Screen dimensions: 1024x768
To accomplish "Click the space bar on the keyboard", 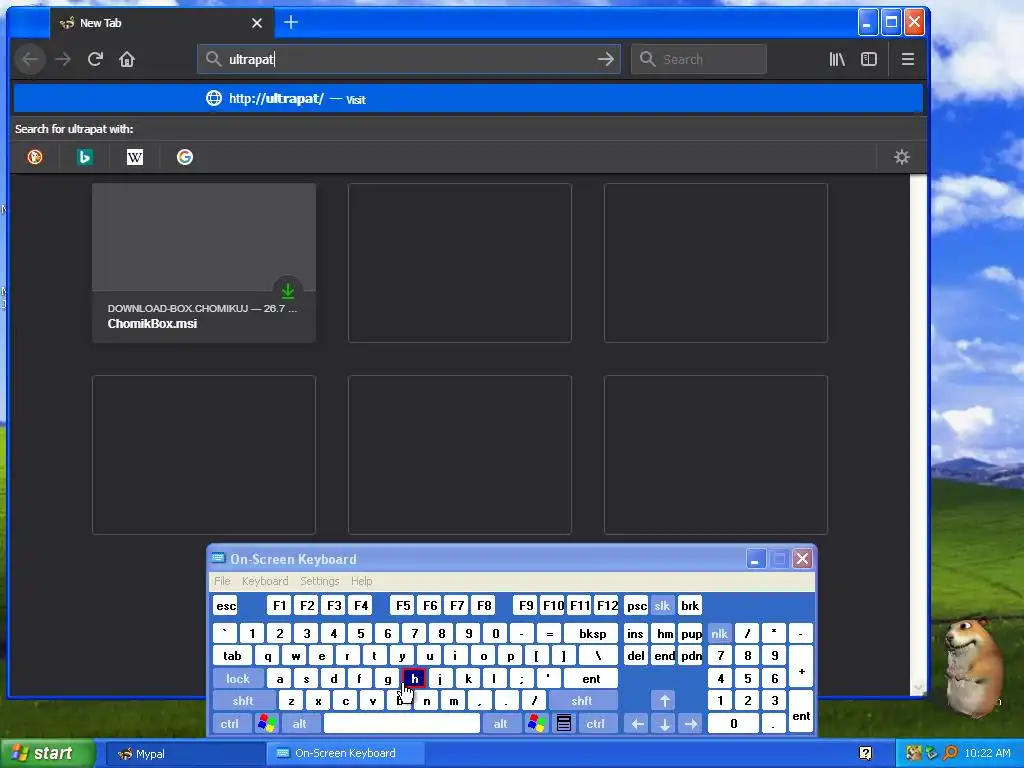I will click(x=402, y=724).
